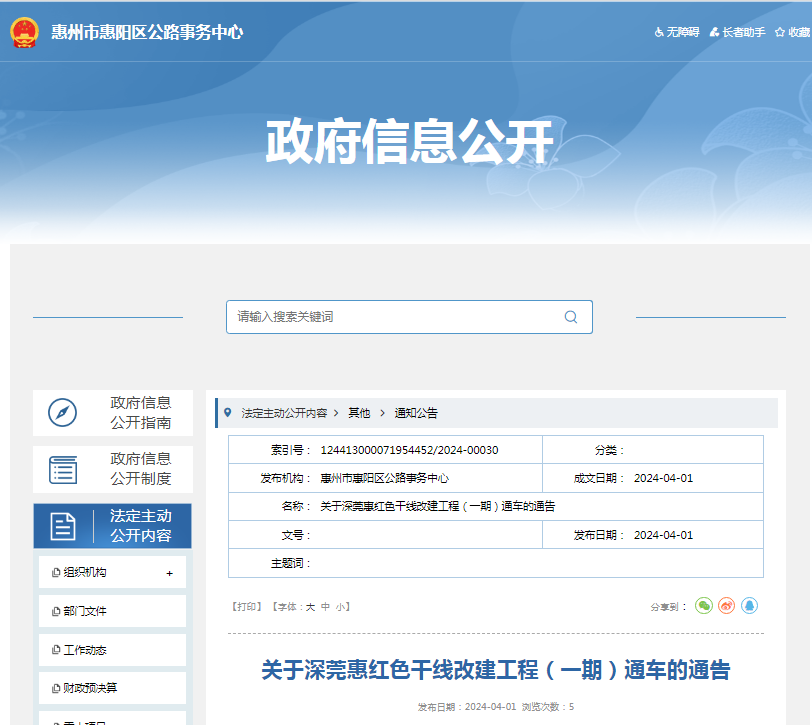The image size is (812, 725).
Task: Open the 无障碍 accessibility mode
Action: click(x=677, y=32)
